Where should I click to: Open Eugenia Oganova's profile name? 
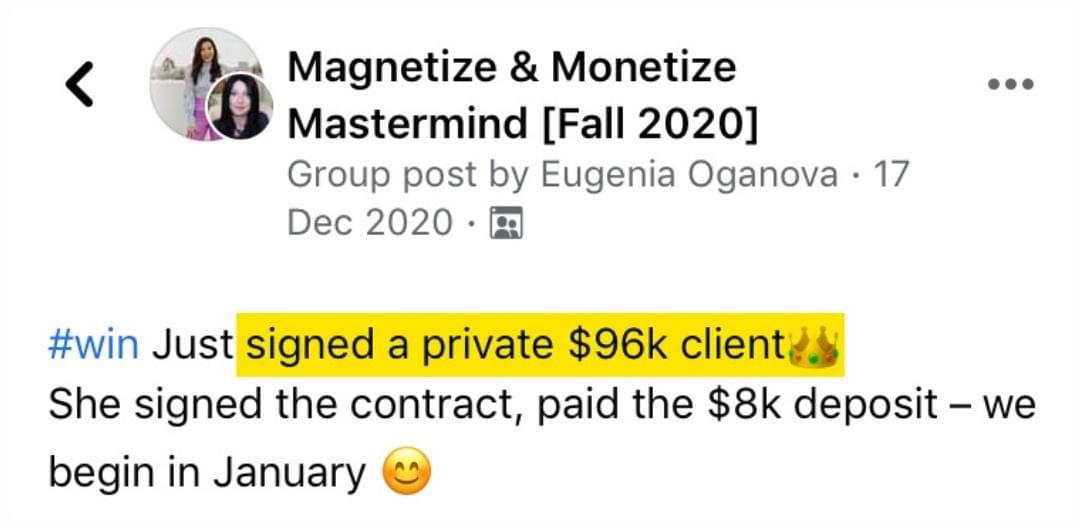pyautogui.click(x=689, y=174)
